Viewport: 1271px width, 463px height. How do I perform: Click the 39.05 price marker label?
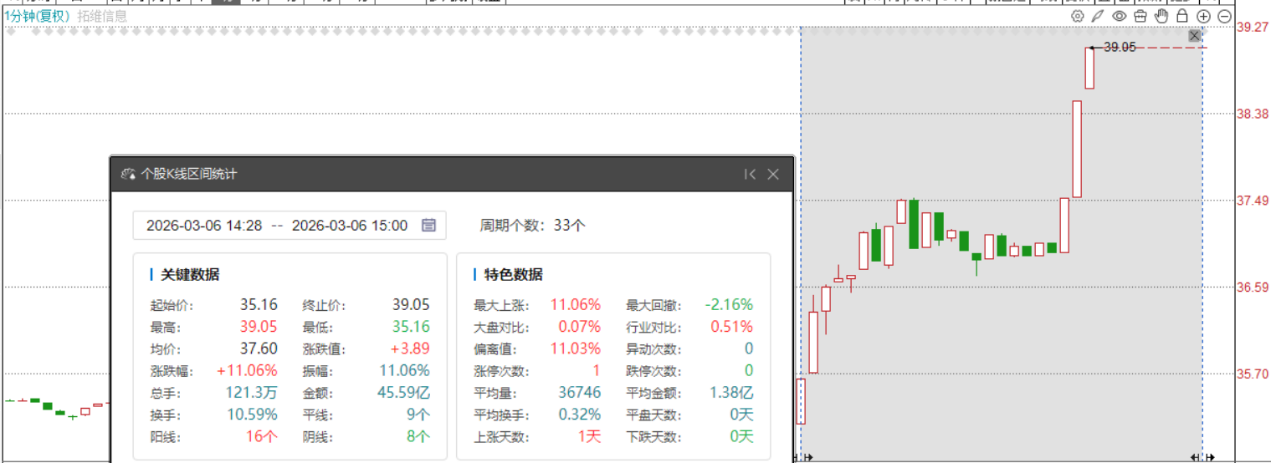click(x=1119, y=47)
